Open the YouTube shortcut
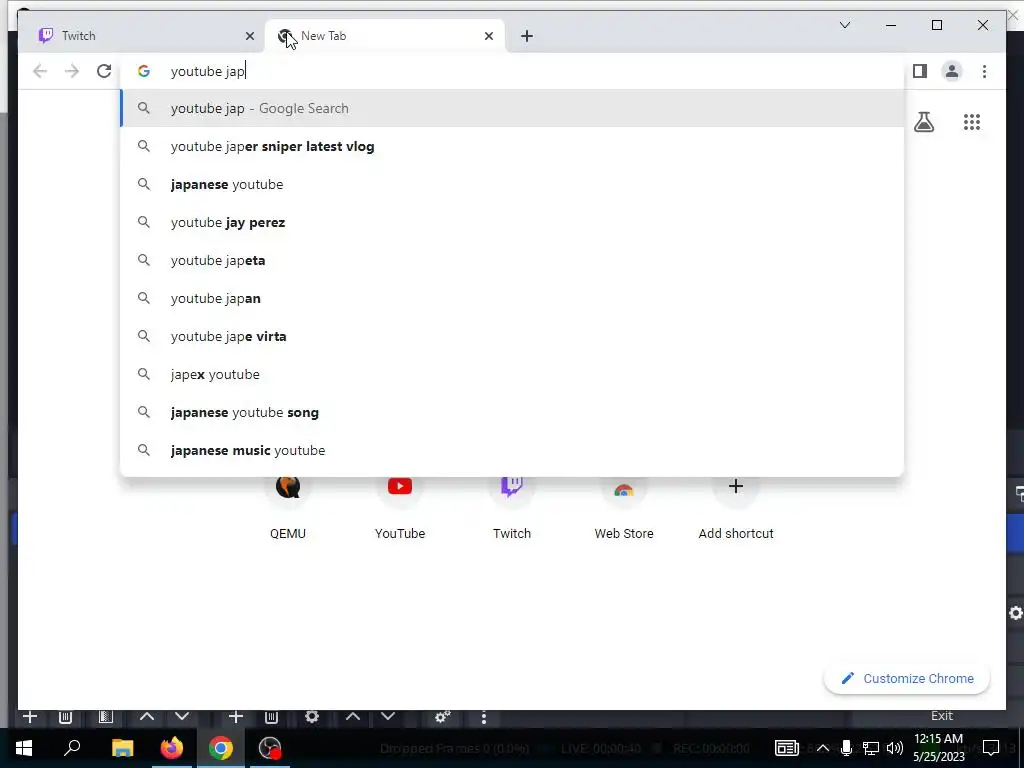This screenshot has height=768, width=1024. (x=400, y=509)
